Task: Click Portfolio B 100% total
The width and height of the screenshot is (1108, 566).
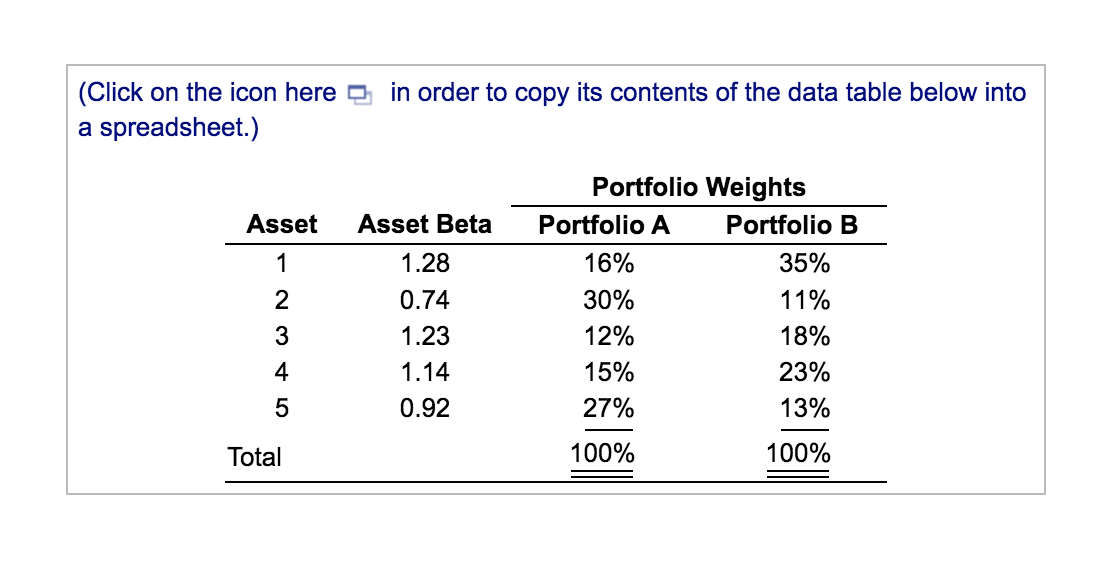Action: pyautogui.click(x=798, y=453)
